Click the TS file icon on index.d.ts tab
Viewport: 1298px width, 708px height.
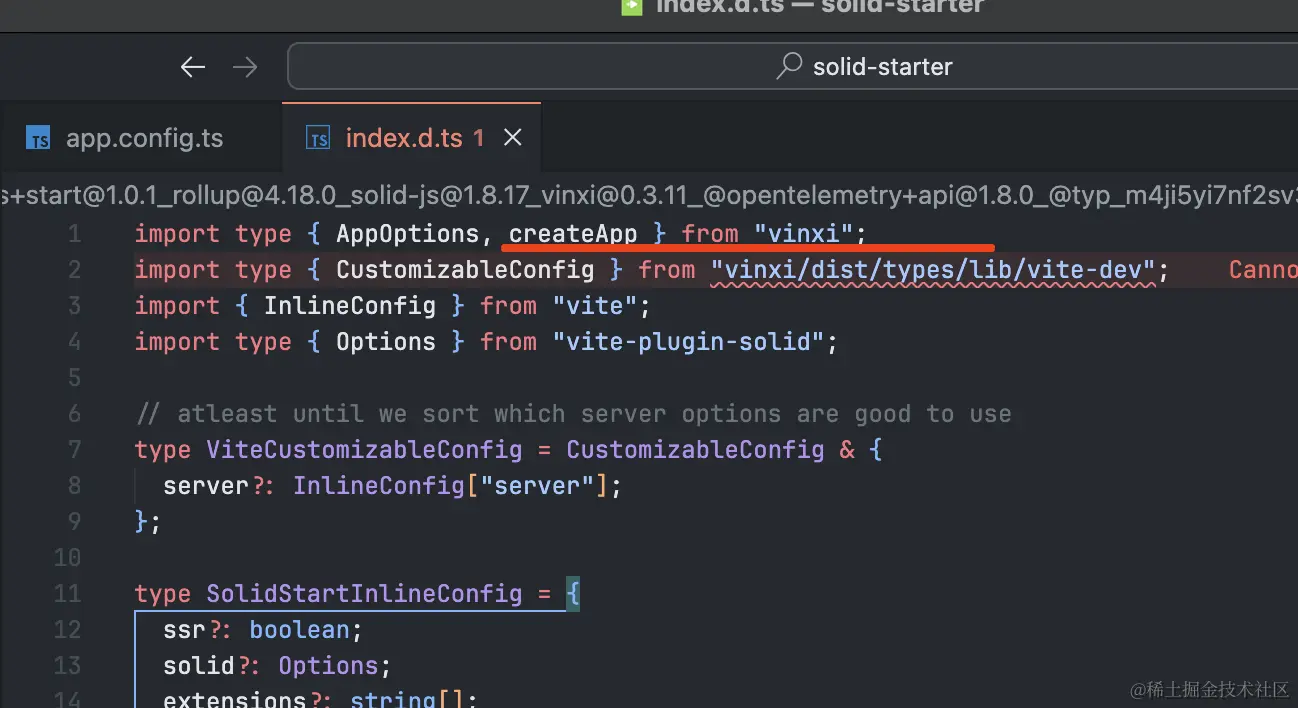(318, 139)
